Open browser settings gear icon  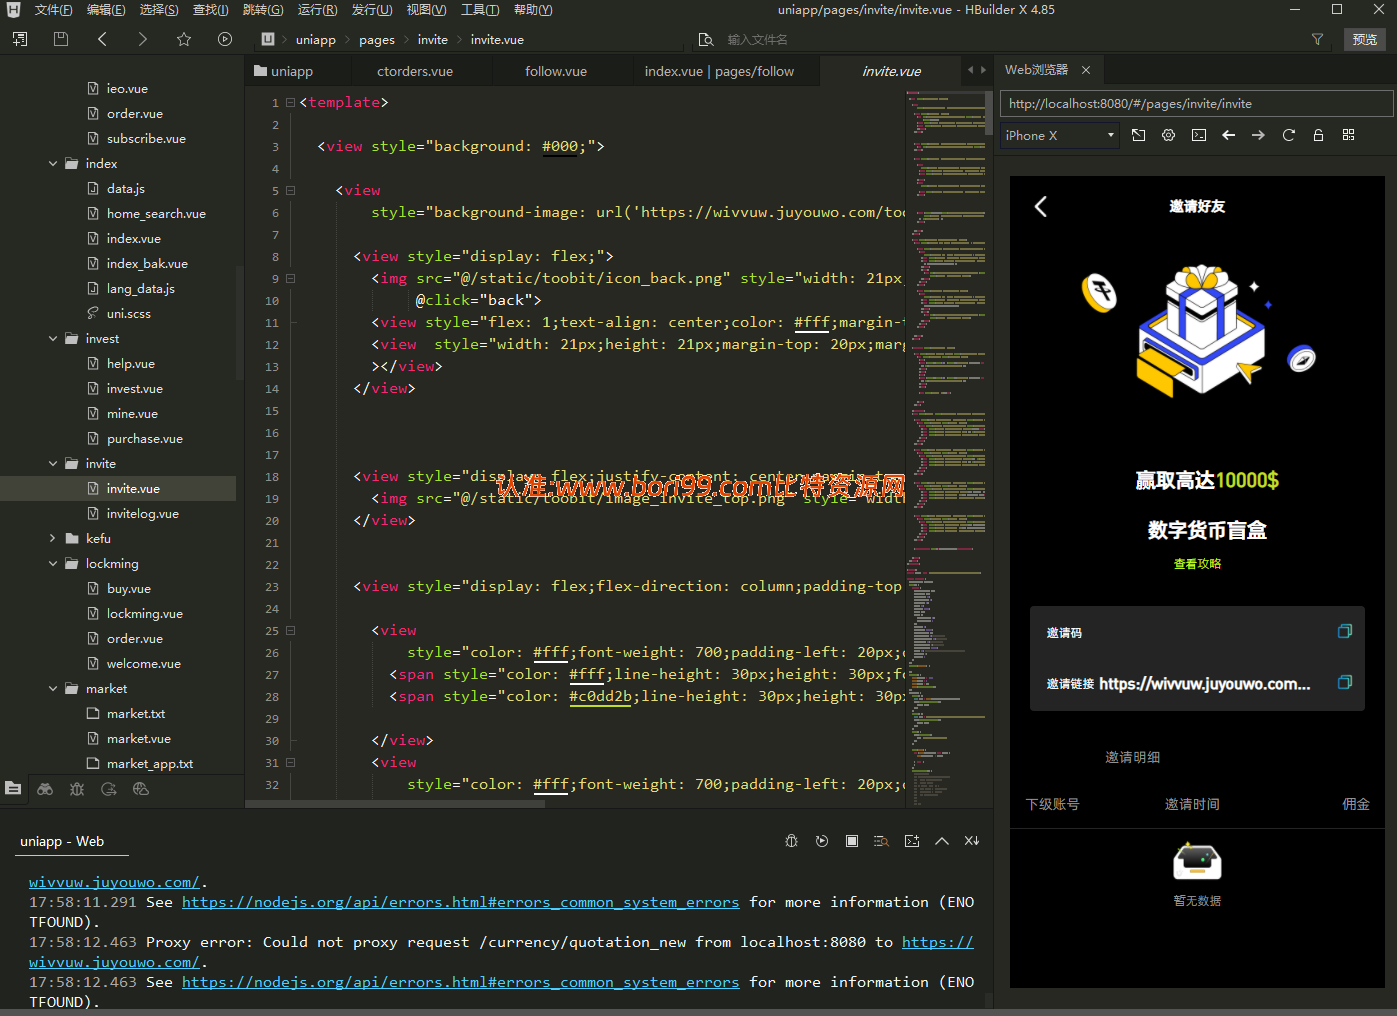[1168, 135]
